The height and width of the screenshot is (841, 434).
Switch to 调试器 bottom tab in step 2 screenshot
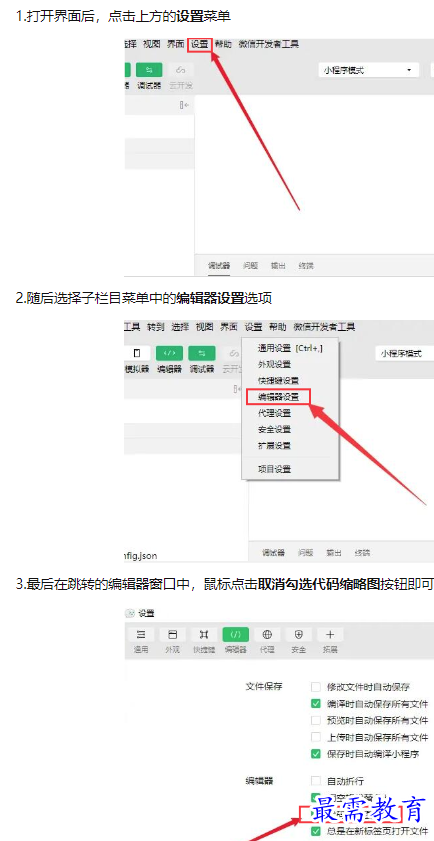coord(273,552)
